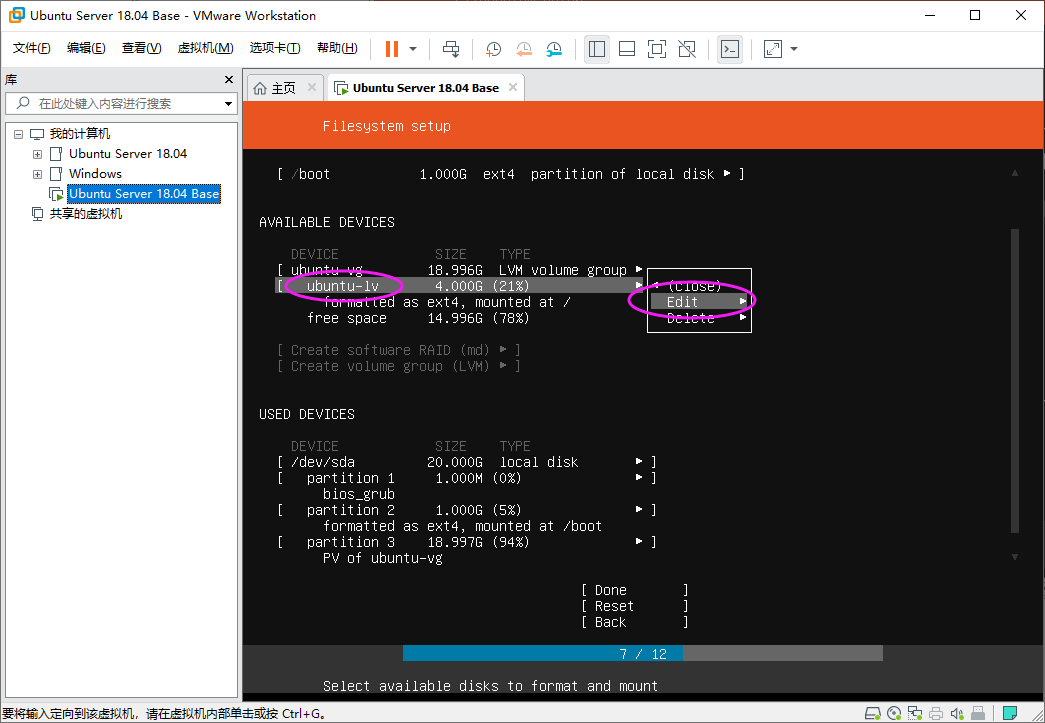Click Create software RAID (md) option
Screen dimensions: 1045x723
(x=399, y=350)
